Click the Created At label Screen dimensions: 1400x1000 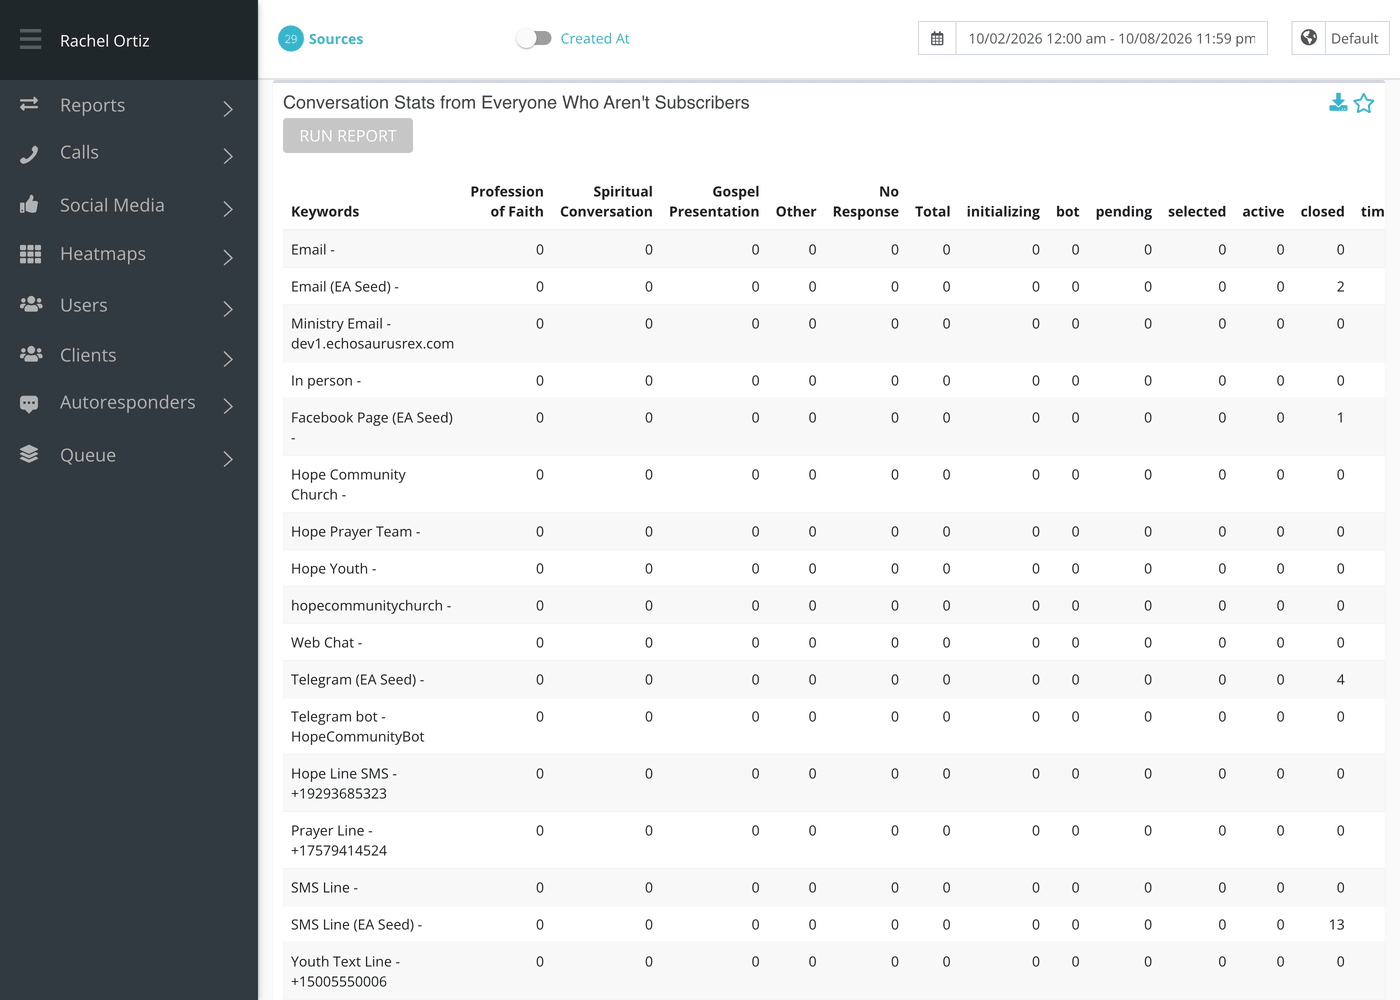pos(595,38)
